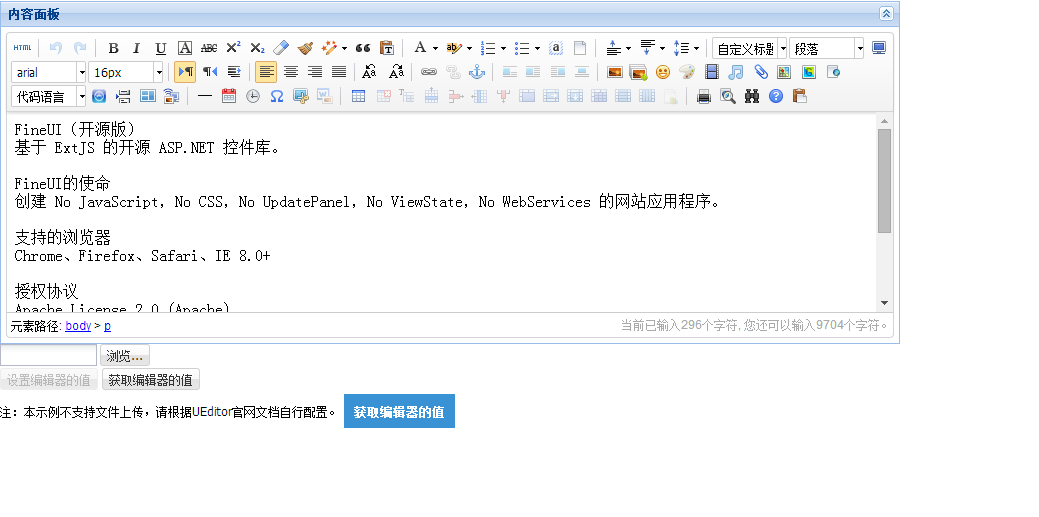Insert a hyperlink
The height and width of the screenshot is (517, 1039).
(x=429, y=72)
